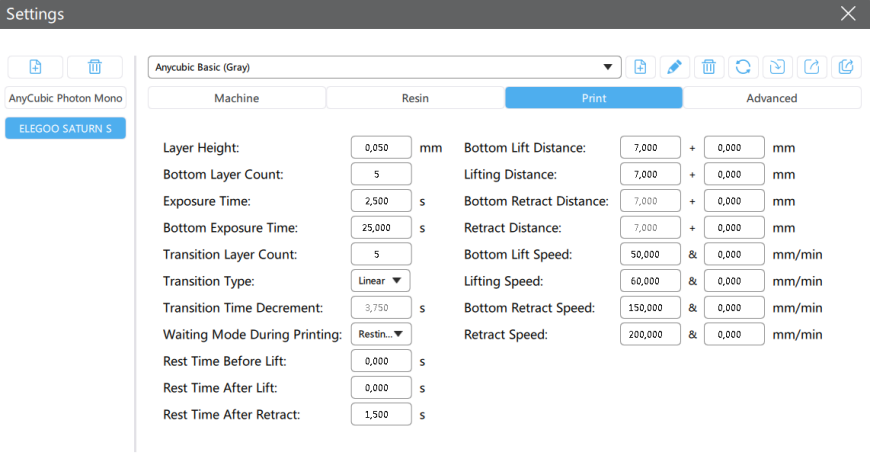The image size is (870, 475).
Task: Close the Settings window
Action: [x=848, y=14]
